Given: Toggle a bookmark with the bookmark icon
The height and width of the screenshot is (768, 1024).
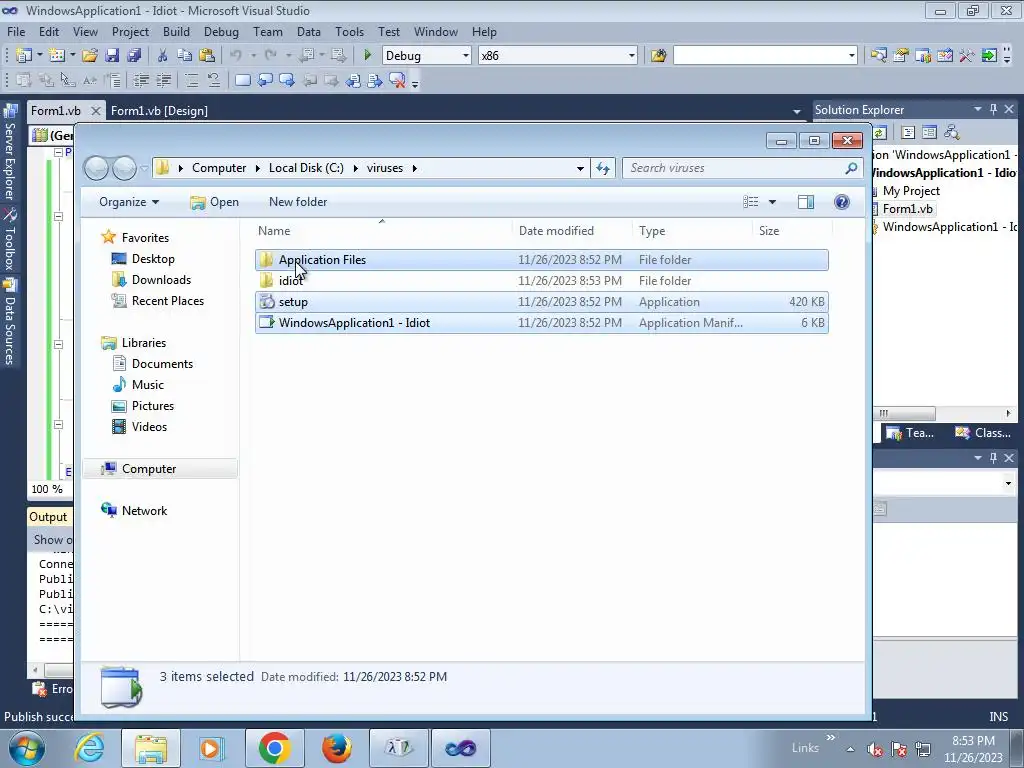Looking at the screenshot, I should pyautogui.click(x=242, y=80).
